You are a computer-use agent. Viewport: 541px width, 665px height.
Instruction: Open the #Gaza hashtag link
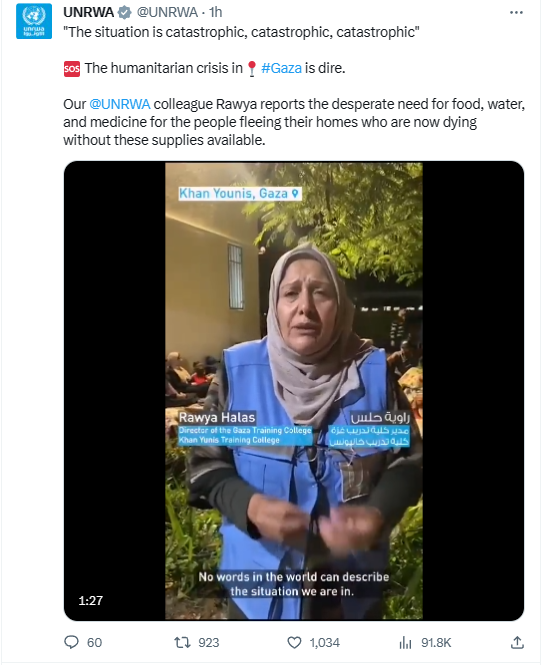pos(281,68)
